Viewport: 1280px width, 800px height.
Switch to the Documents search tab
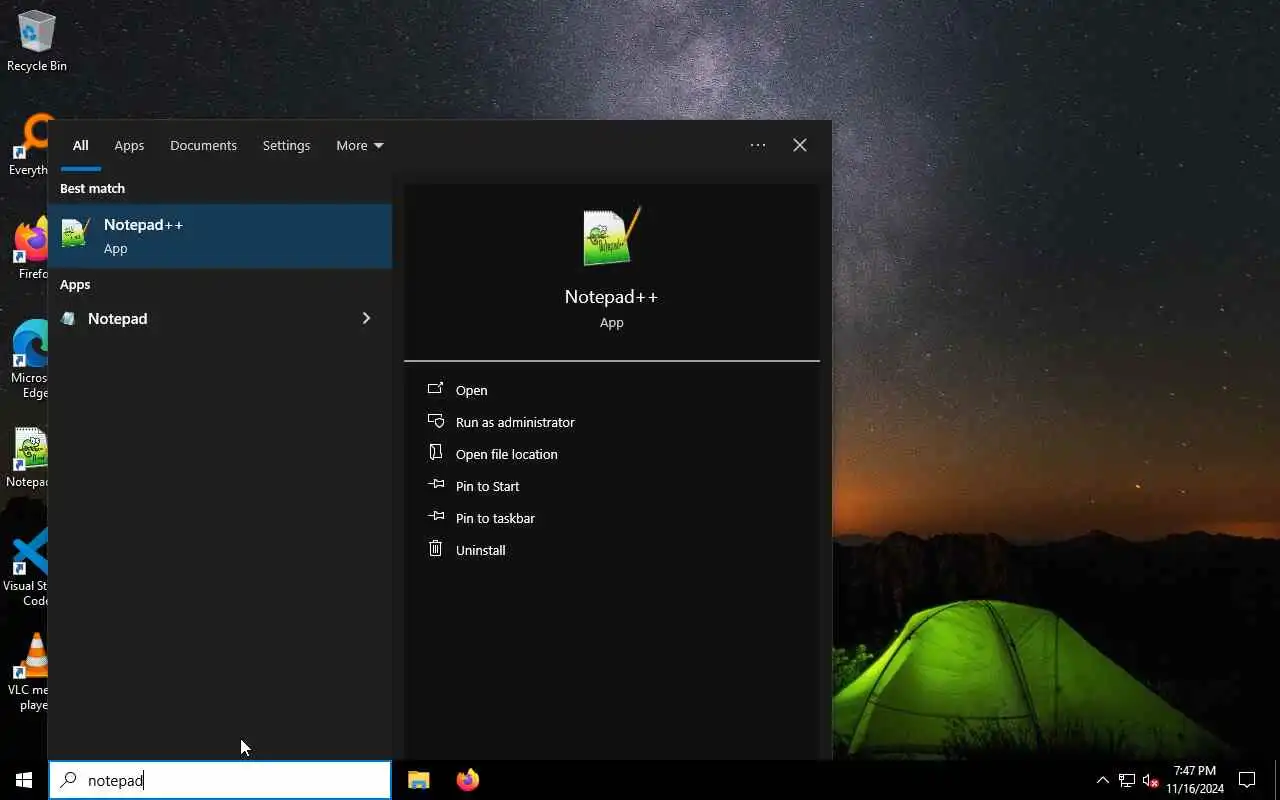point(203,146)
